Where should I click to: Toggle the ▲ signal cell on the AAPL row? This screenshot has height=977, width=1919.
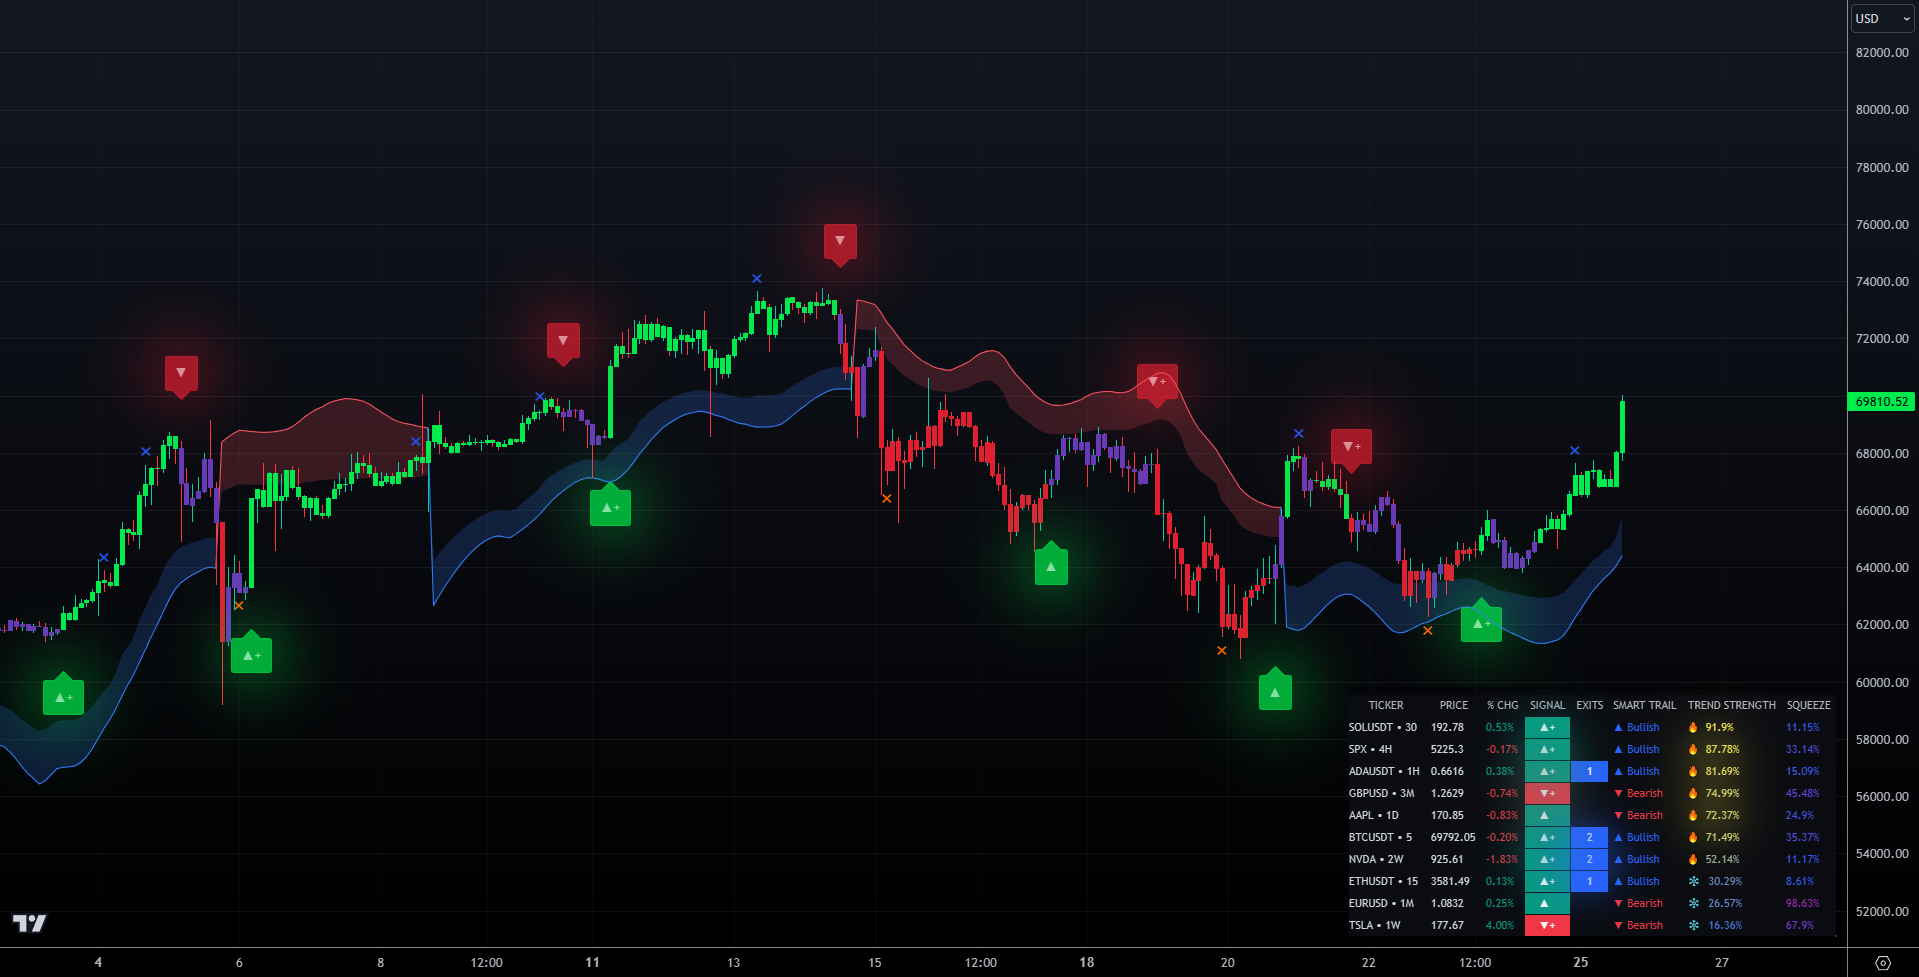pyautogui.click(x=1547, y=815)
